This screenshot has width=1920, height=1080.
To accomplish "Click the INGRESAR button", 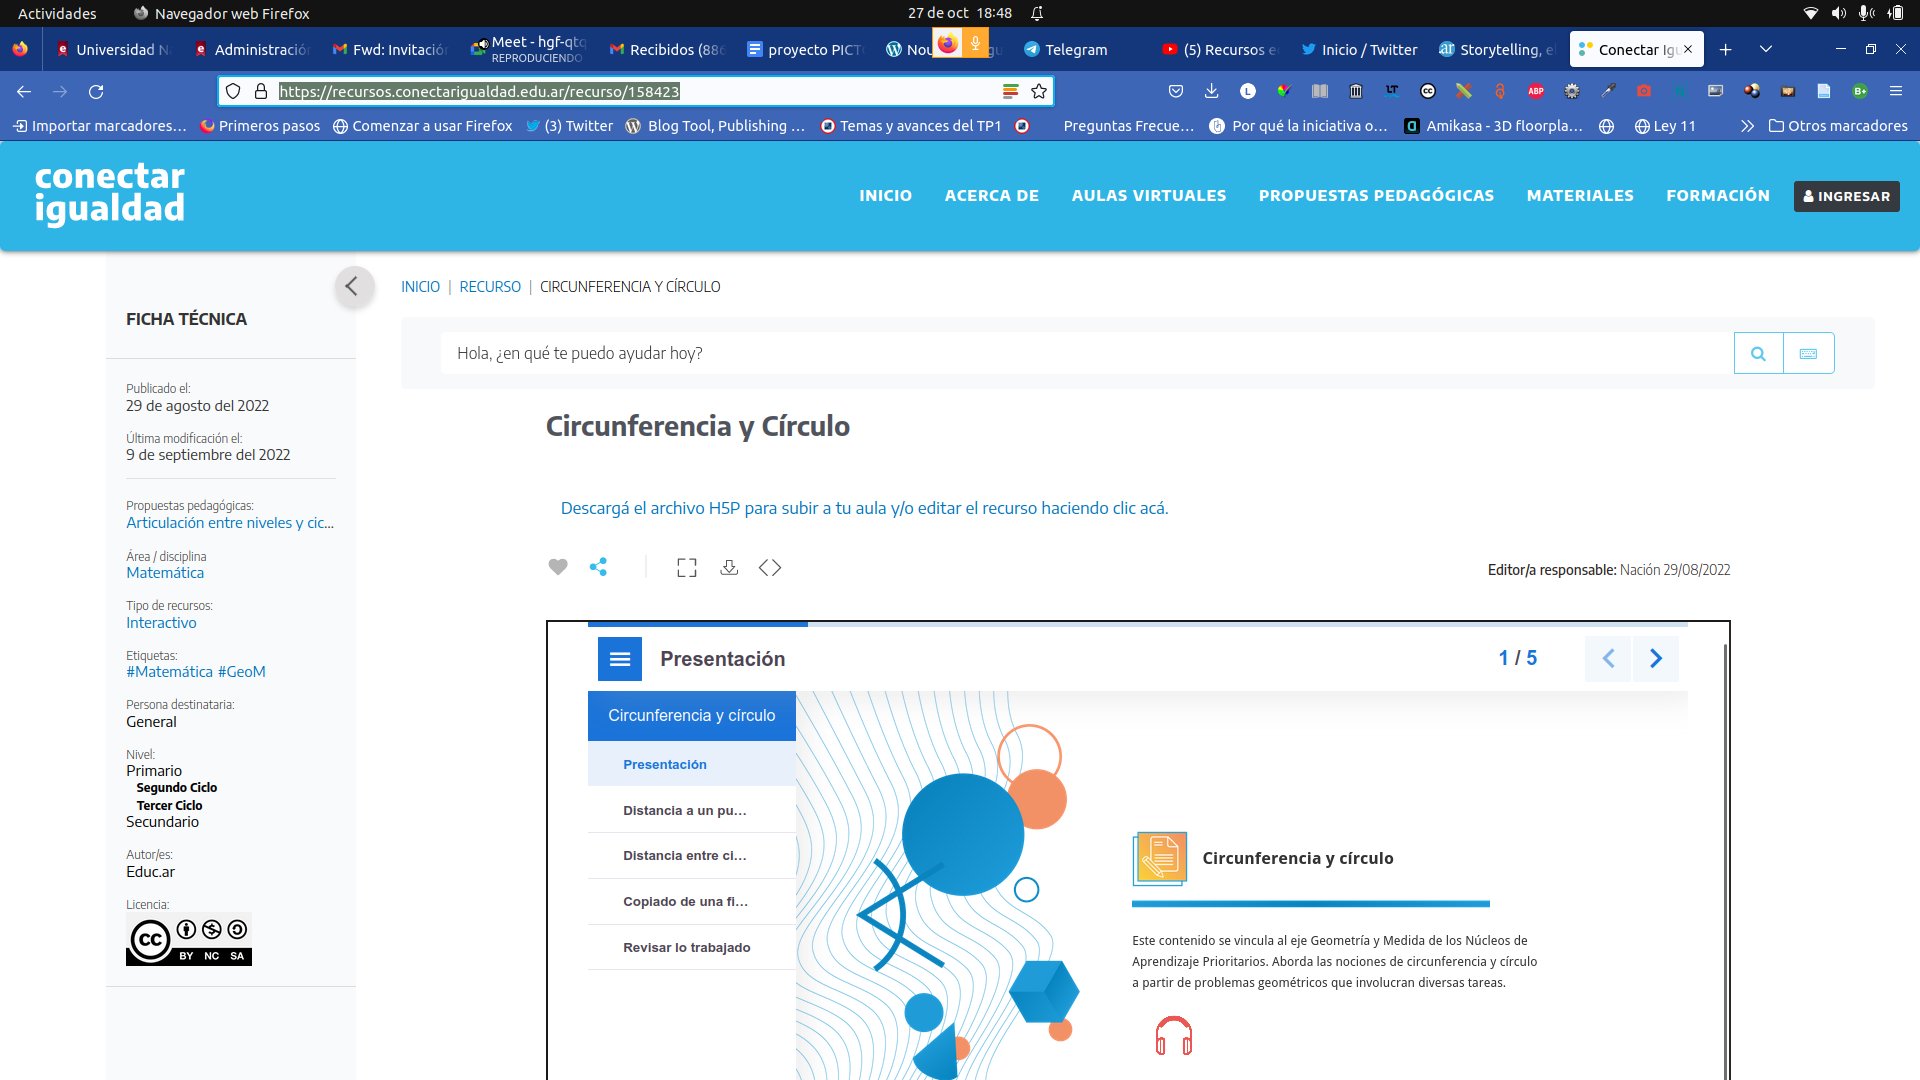I will click(1846, 196).
